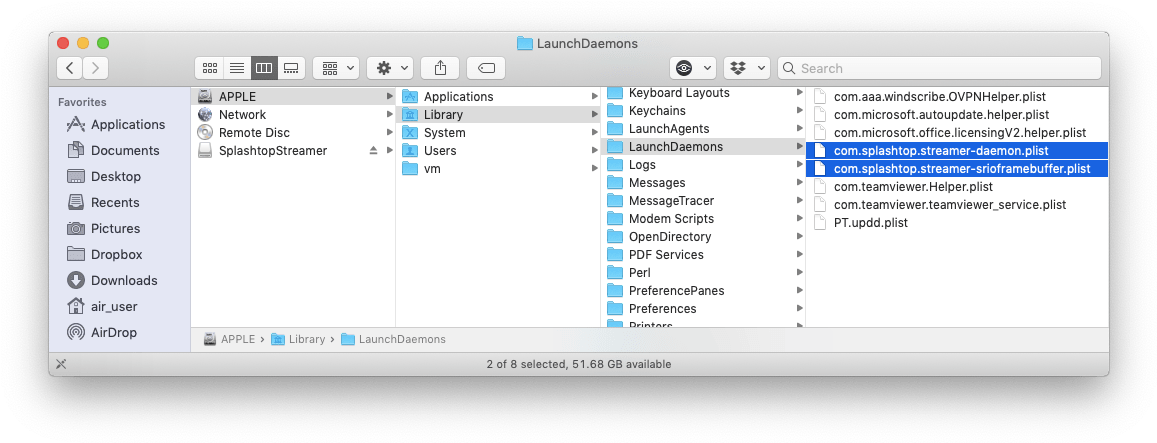Image resolution: width=1157 pixels, height=443 pixels.
Task: Select the LaunchDaemons folder in third column
Action: point(703,147)
